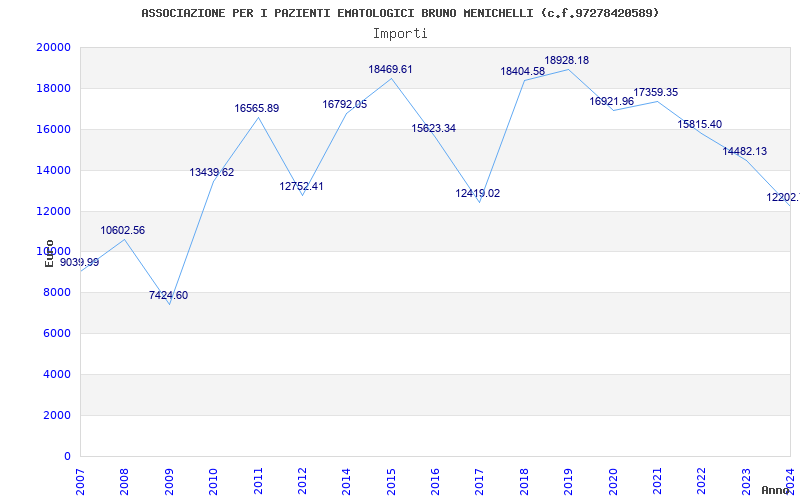Image resolution: width=800 pixels, height=500 pixels.
Task: Click the x-axis year 2011
Action: [x=258, y=482]
